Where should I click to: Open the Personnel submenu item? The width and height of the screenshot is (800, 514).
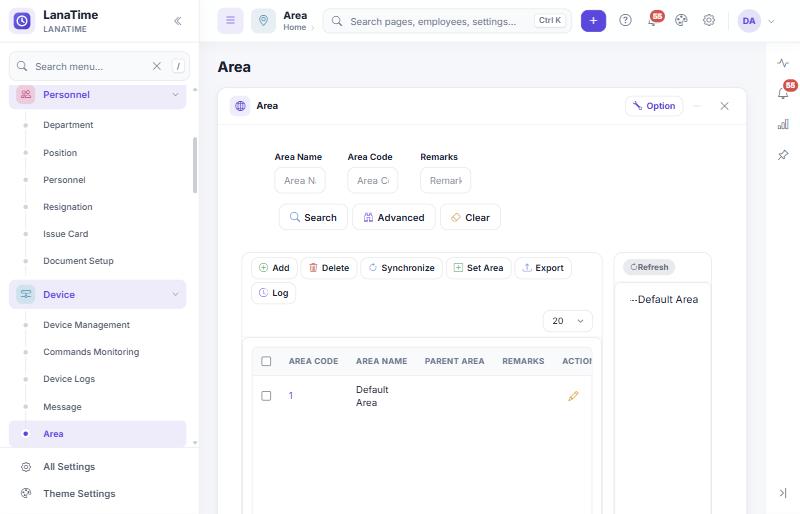[x=64, y=180]
